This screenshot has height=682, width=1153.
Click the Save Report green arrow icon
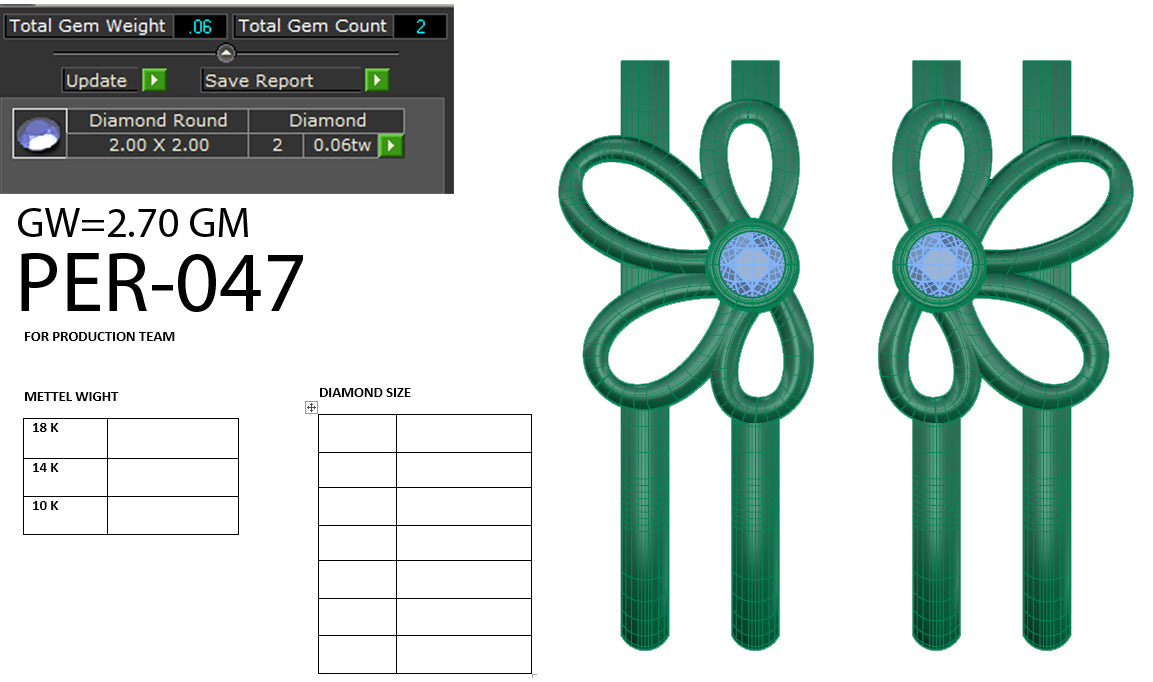[377, 80]
